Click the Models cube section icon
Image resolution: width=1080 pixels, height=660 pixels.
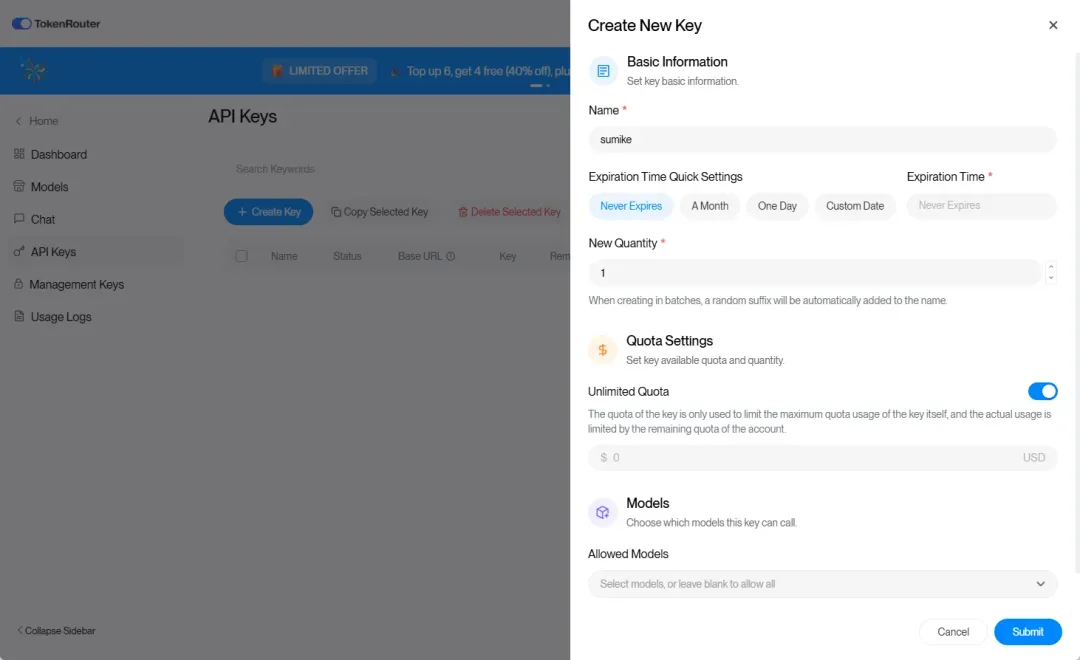pos(603,513)
